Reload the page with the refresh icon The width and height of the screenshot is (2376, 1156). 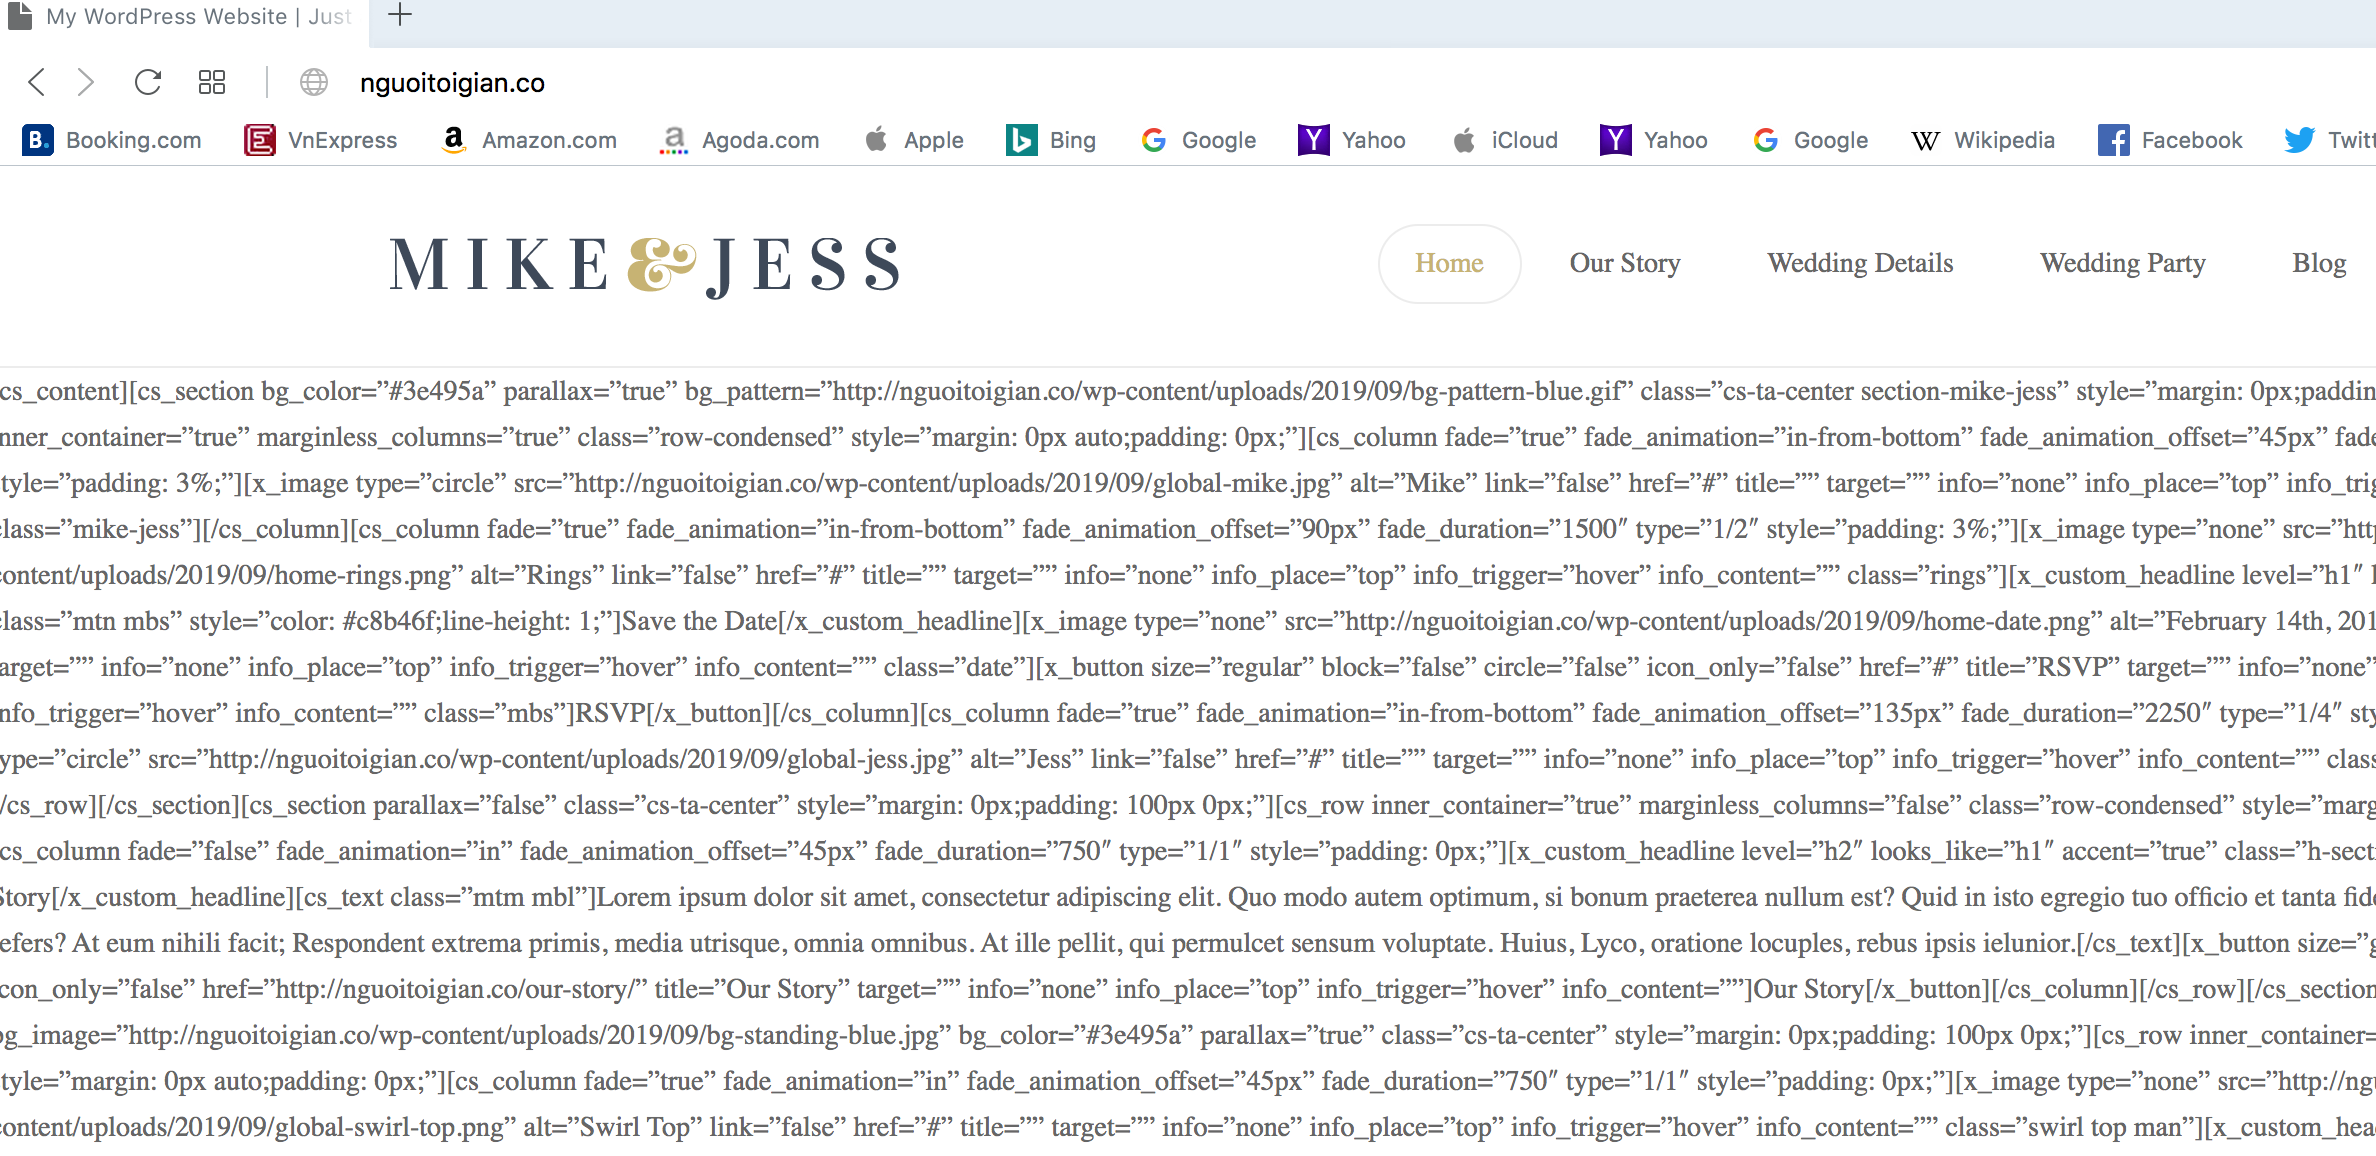point(148,82)
